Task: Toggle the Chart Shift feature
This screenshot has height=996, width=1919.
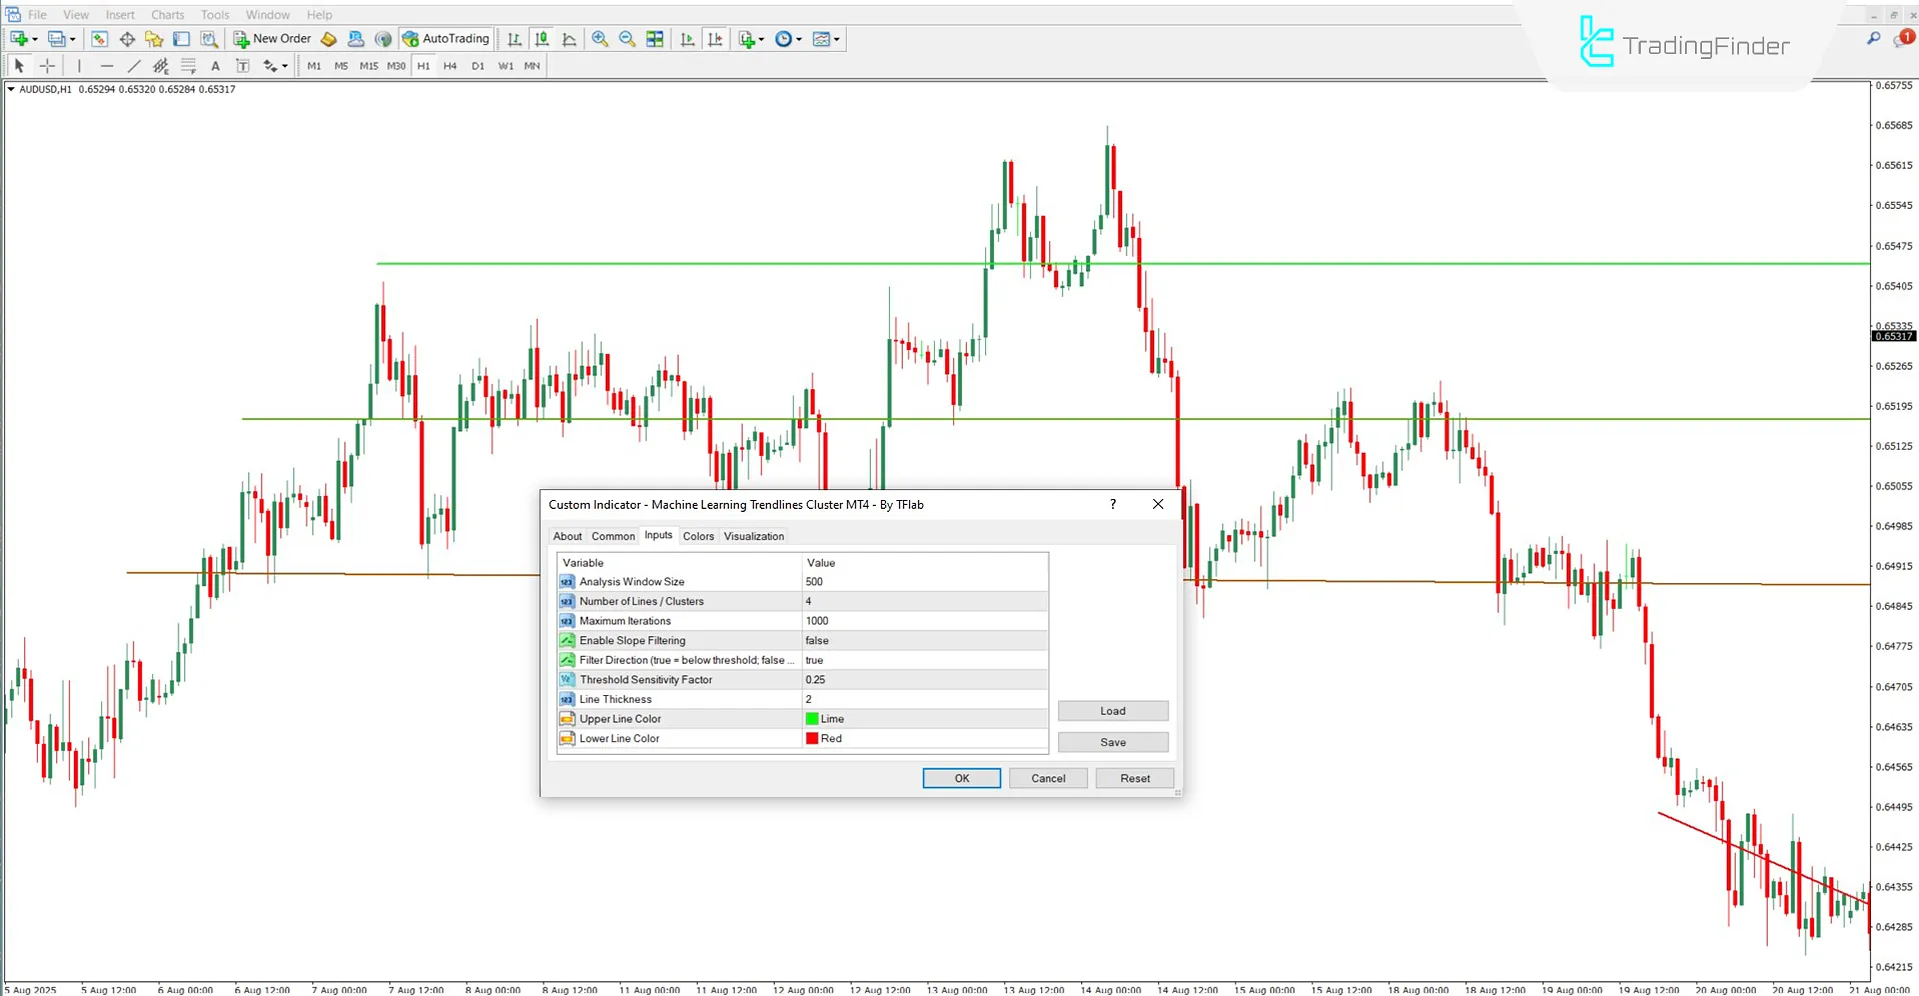Action: click(x=715, y=38)
